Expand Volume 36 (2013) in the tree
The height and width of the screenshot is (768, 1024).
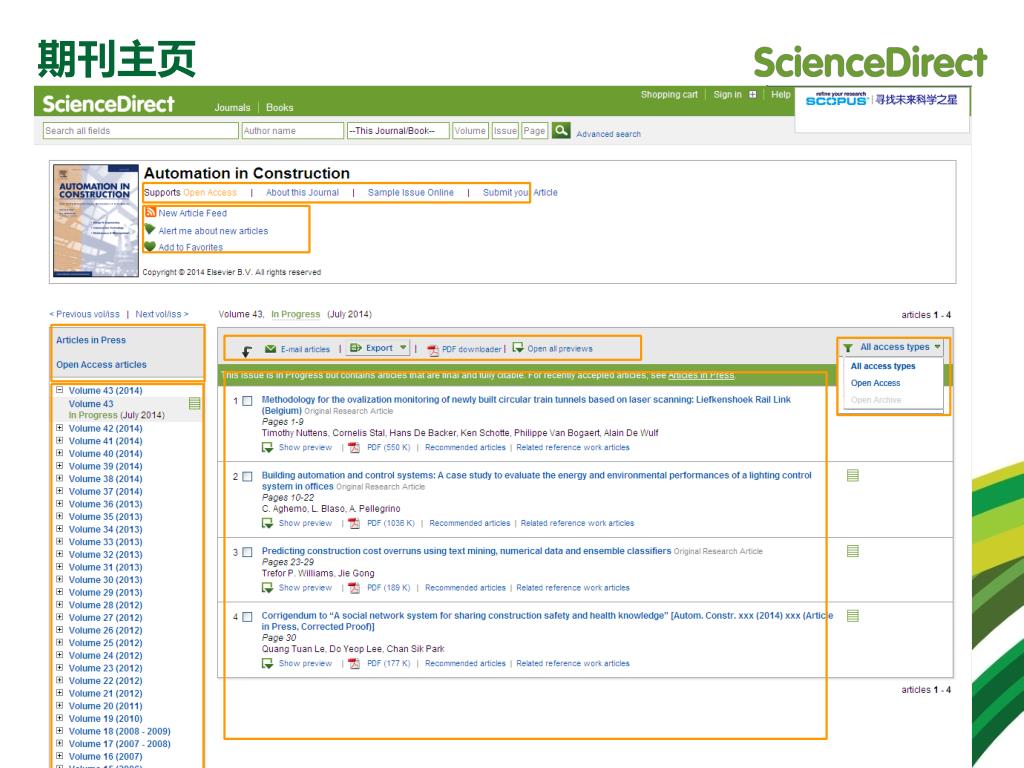(x=59, y=504)
